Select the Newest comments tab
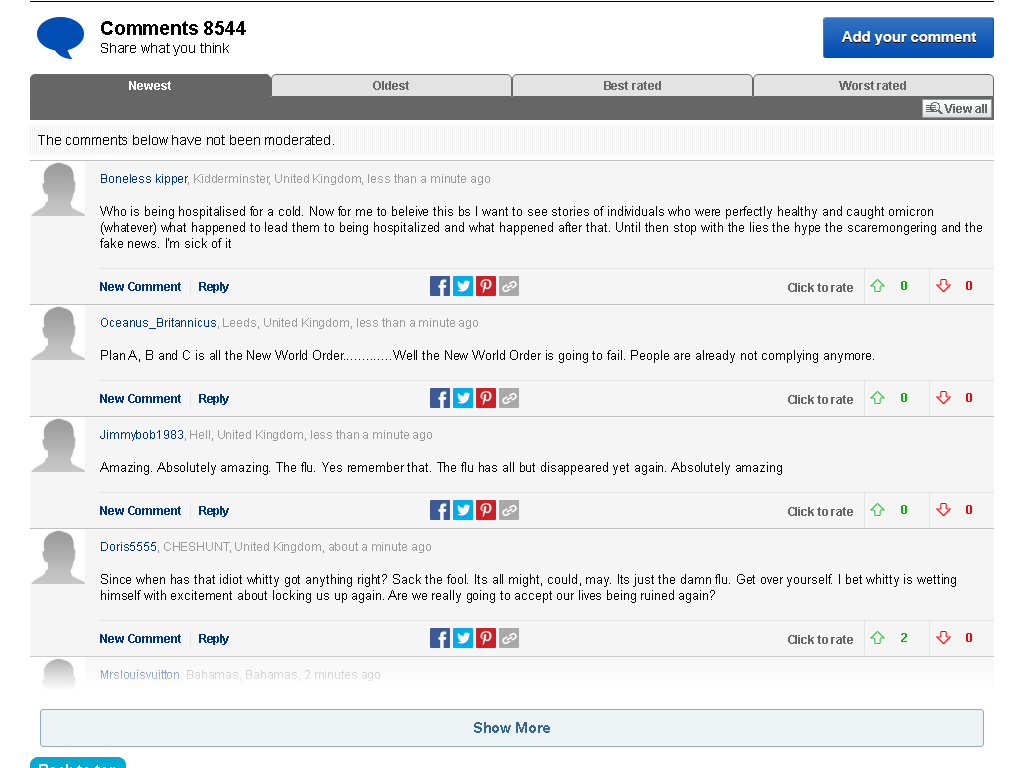This screenshot has height=768, width=1024. [x=150, y=86]
